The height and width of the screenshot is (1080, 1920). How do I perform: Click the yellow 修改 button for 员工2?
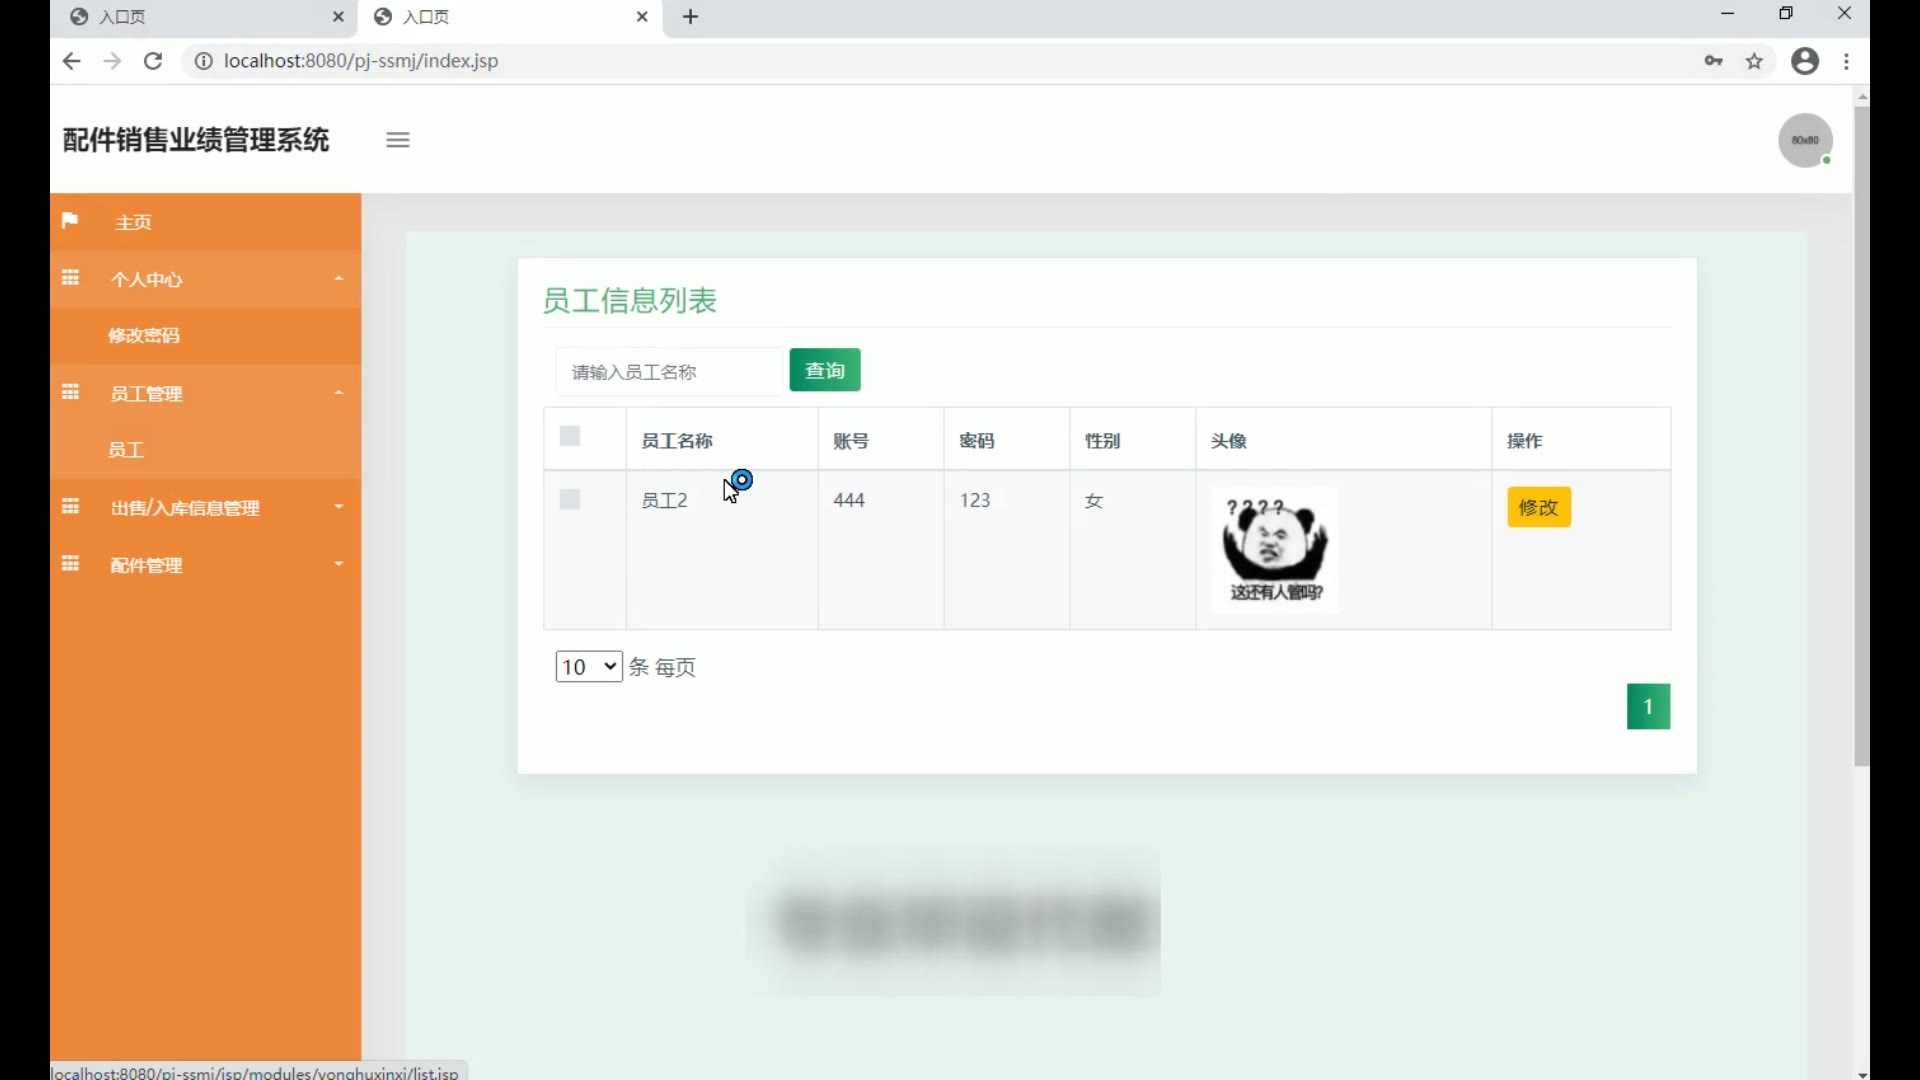(1538, 507)
